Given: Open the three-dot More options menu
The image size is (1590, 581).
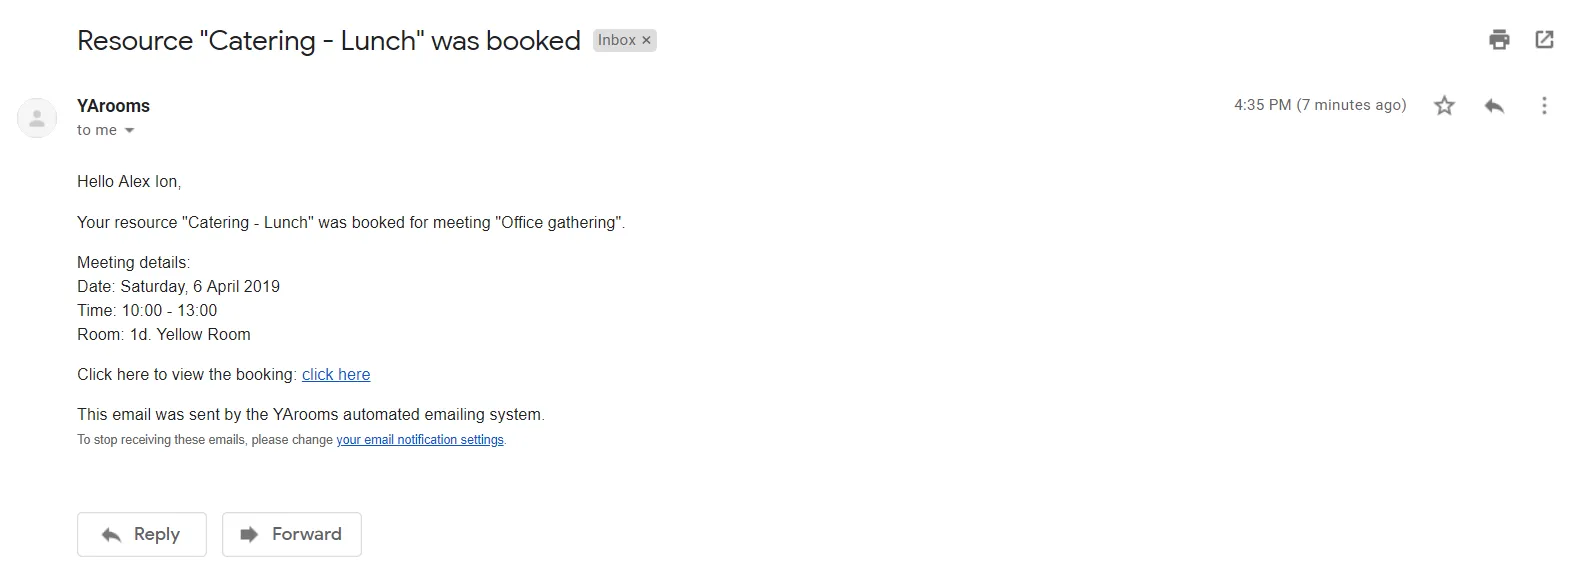Looking at the screenshot, I should [x=1544, y=105].
